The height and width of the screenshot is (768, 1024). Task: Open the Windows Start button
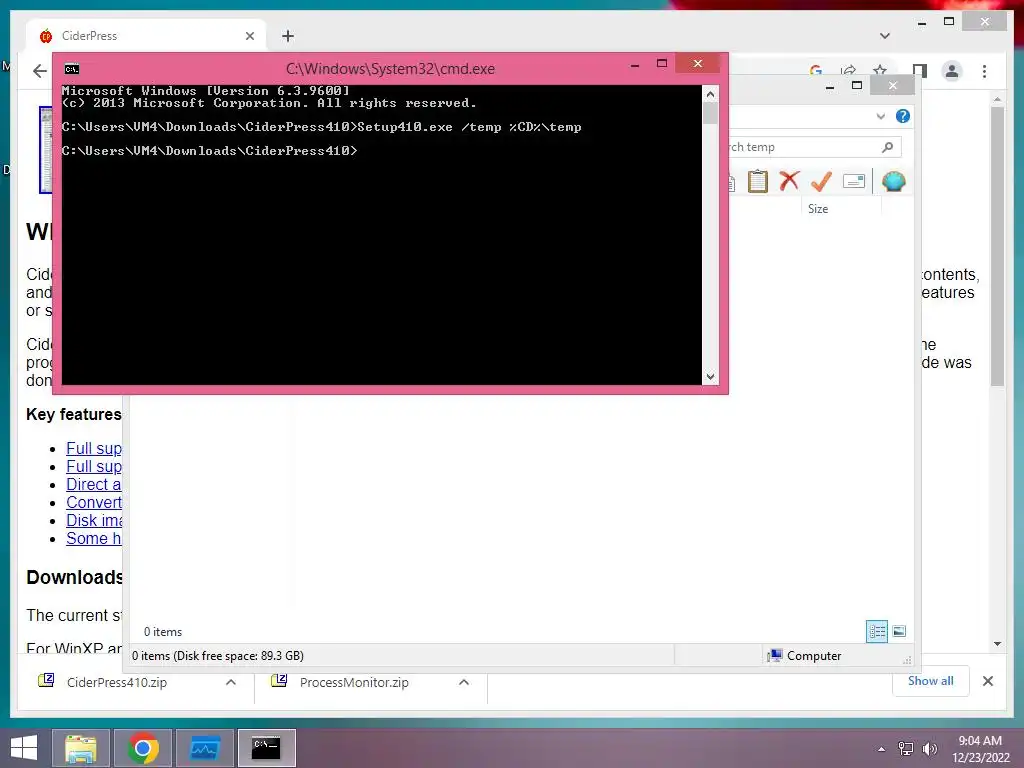click(x=24, y=748)
